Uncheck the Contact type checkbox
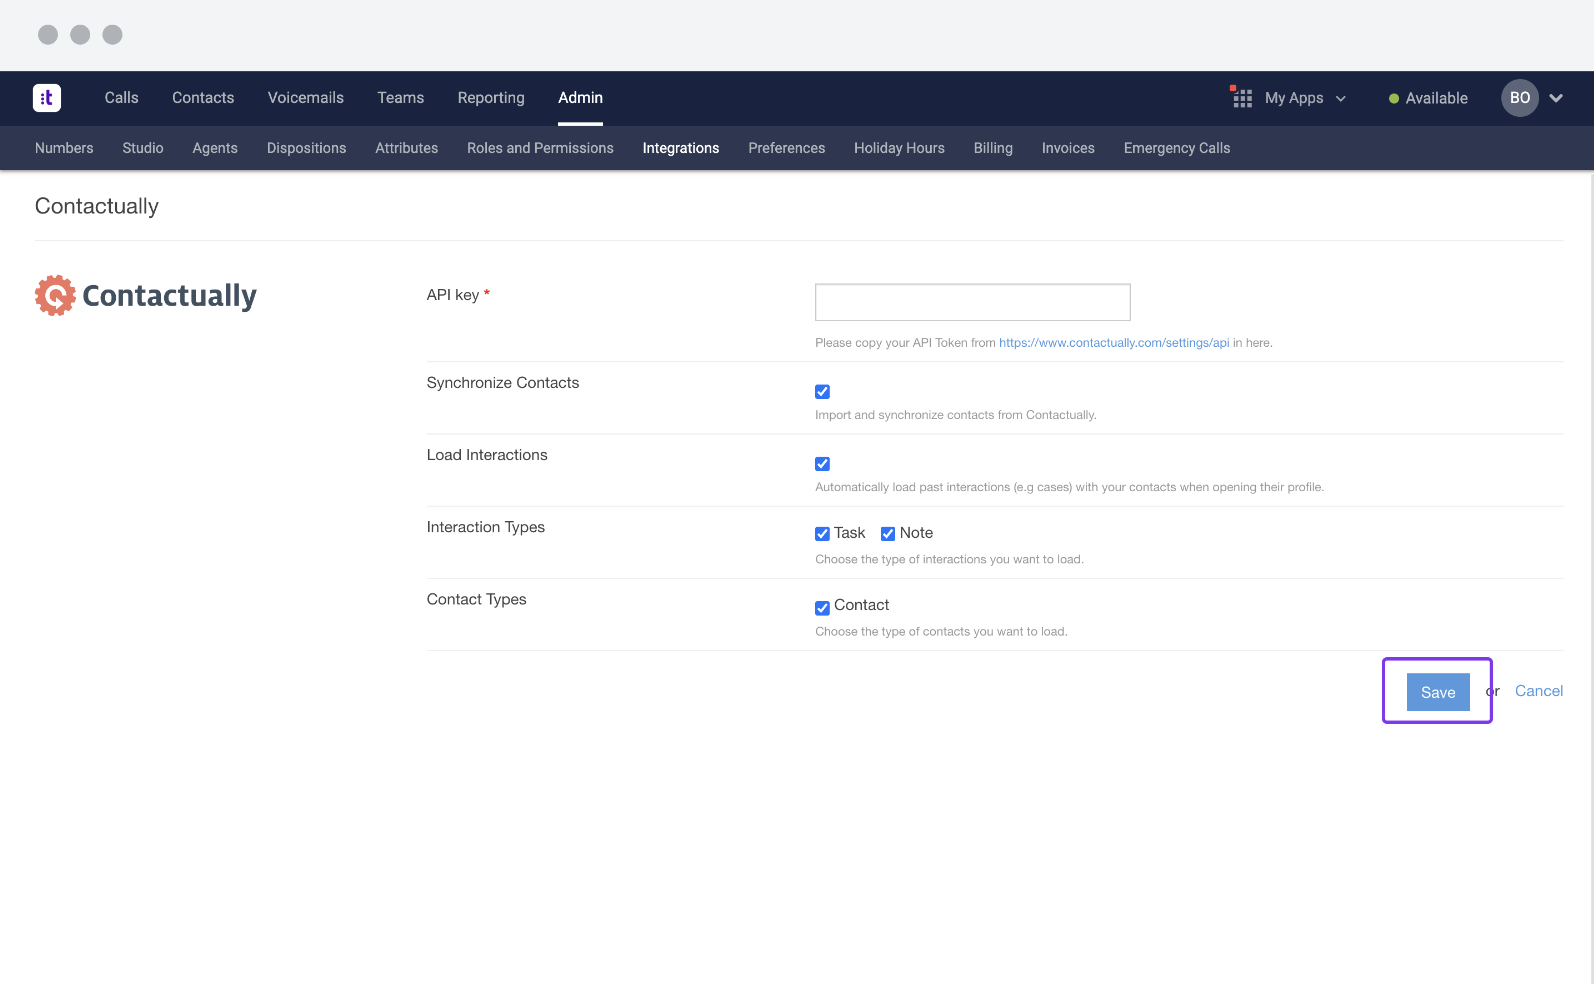 [822, 608]
